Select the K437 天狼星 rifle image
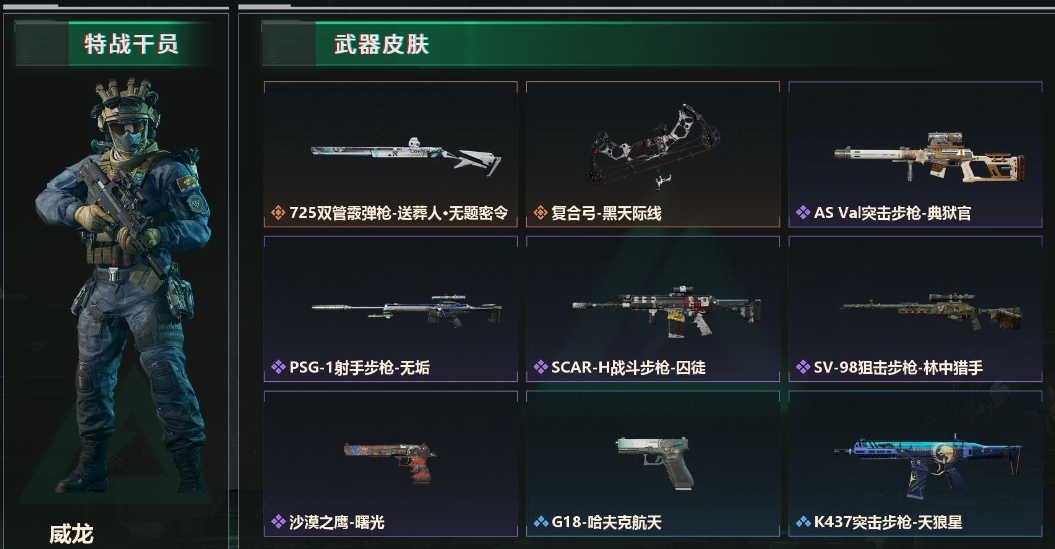Screen dimensions: 1055x549 coord(928,466)
